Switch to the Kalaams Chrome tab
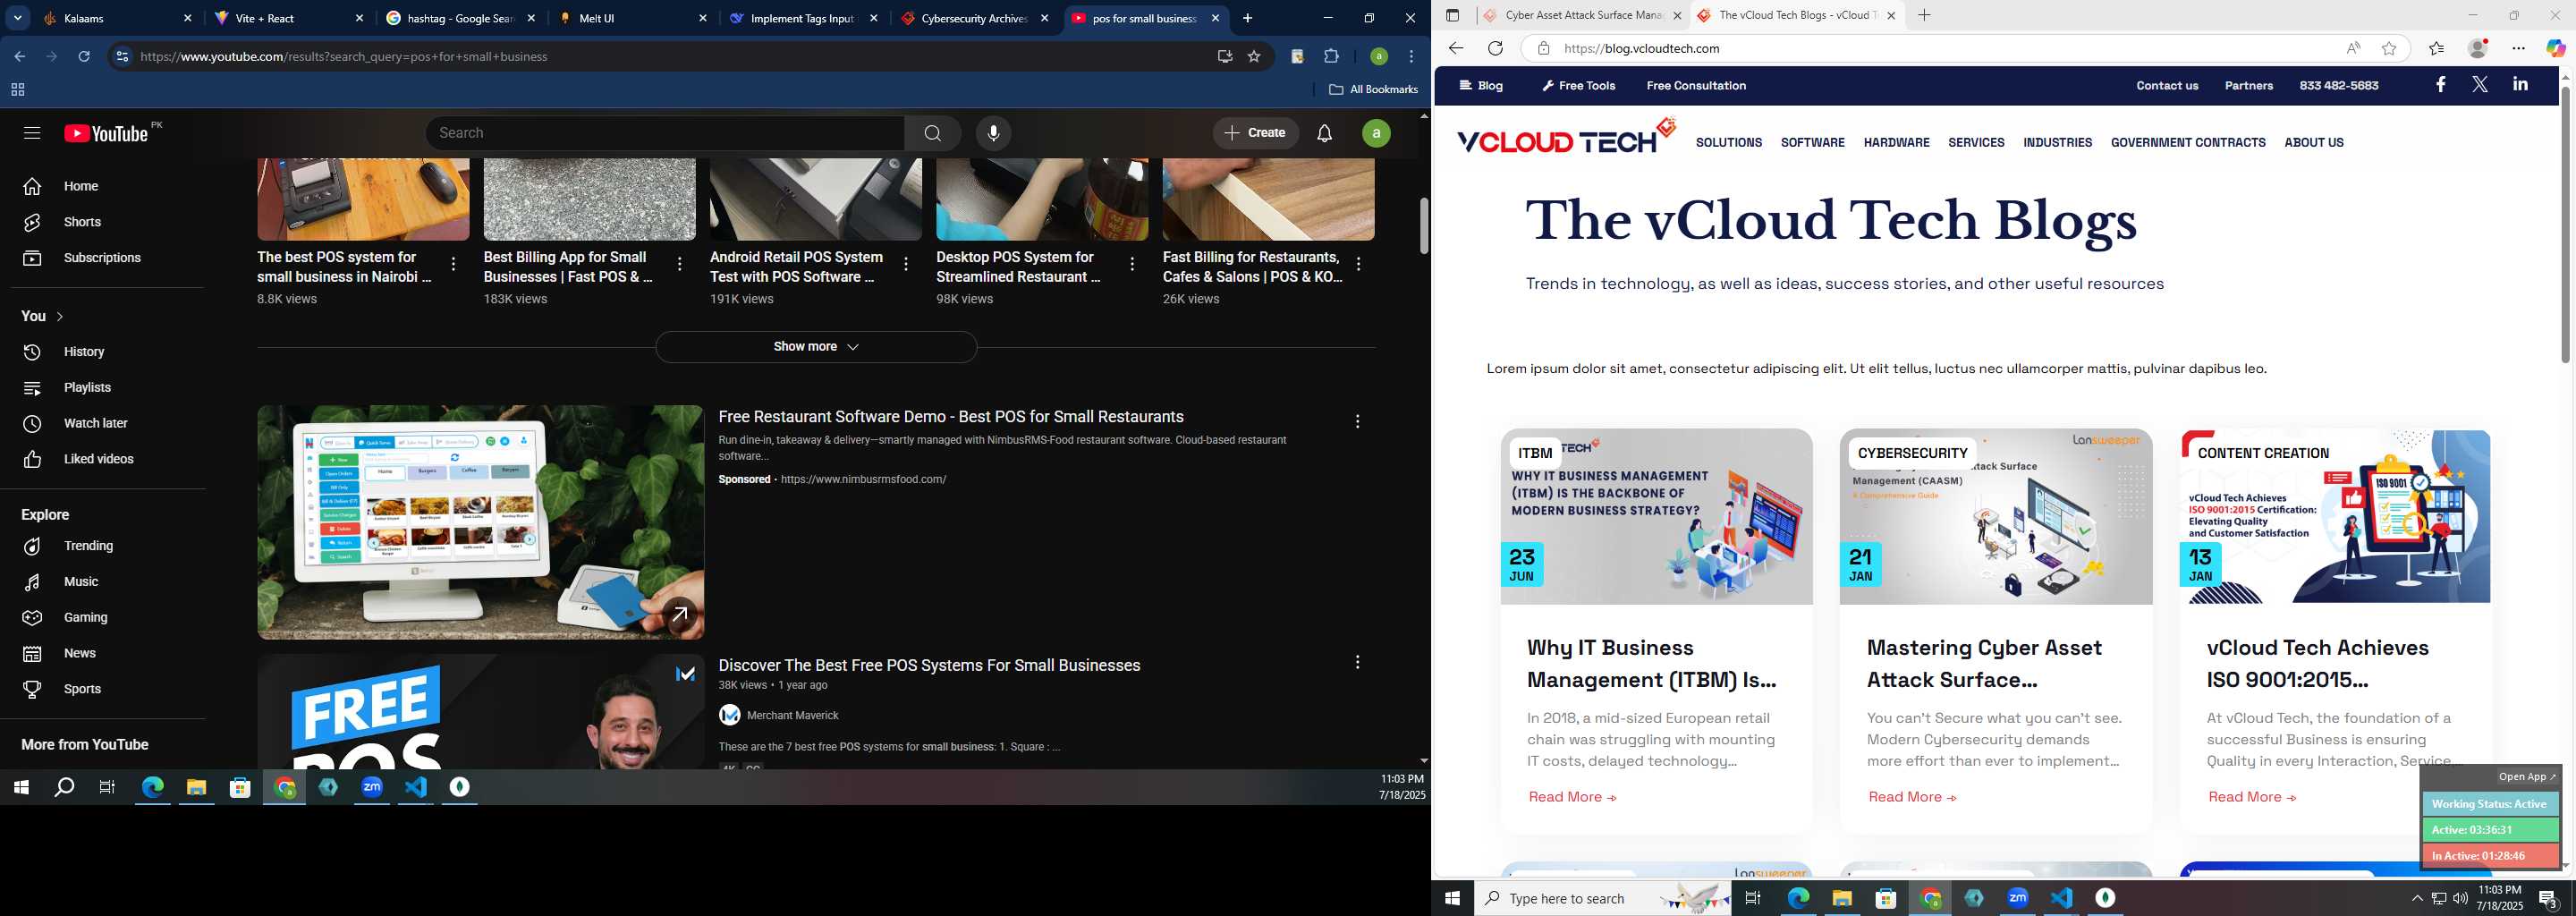2576x916 pixels. (x=118, y=18)
